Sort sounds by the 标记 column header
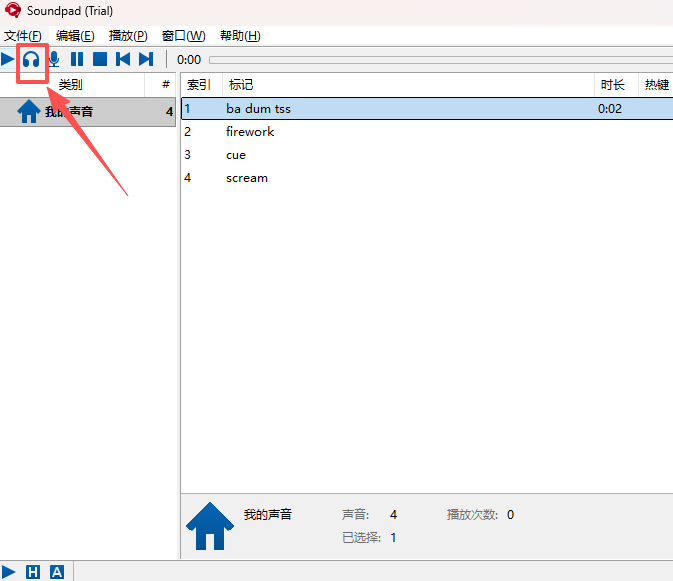The height and width of the screenshot is (581, 673). [x=241, y=85]
